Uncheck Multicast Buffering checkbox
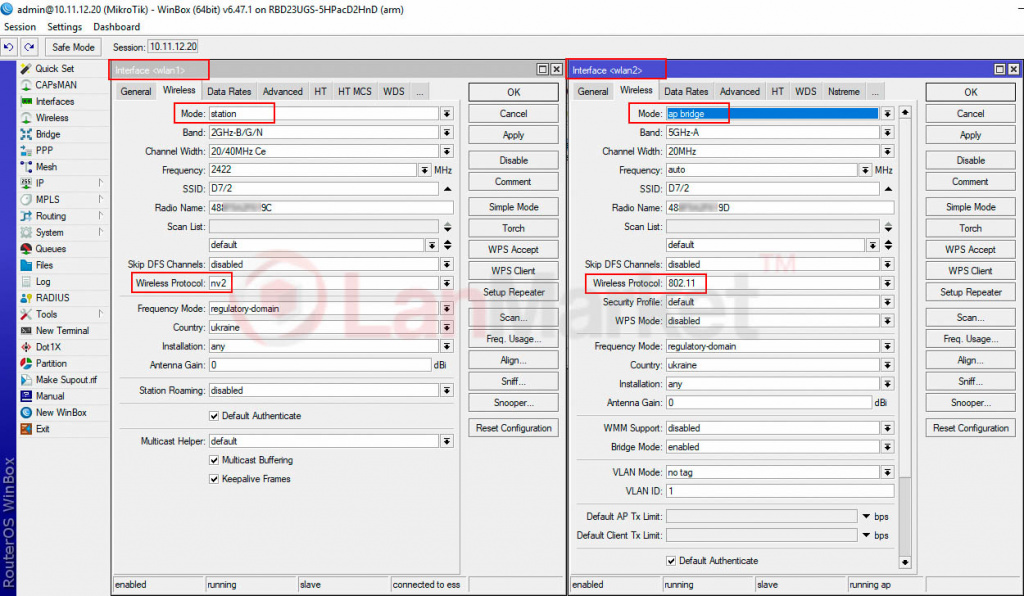This screenshot has width=1024, height=596. click(214, 460)
